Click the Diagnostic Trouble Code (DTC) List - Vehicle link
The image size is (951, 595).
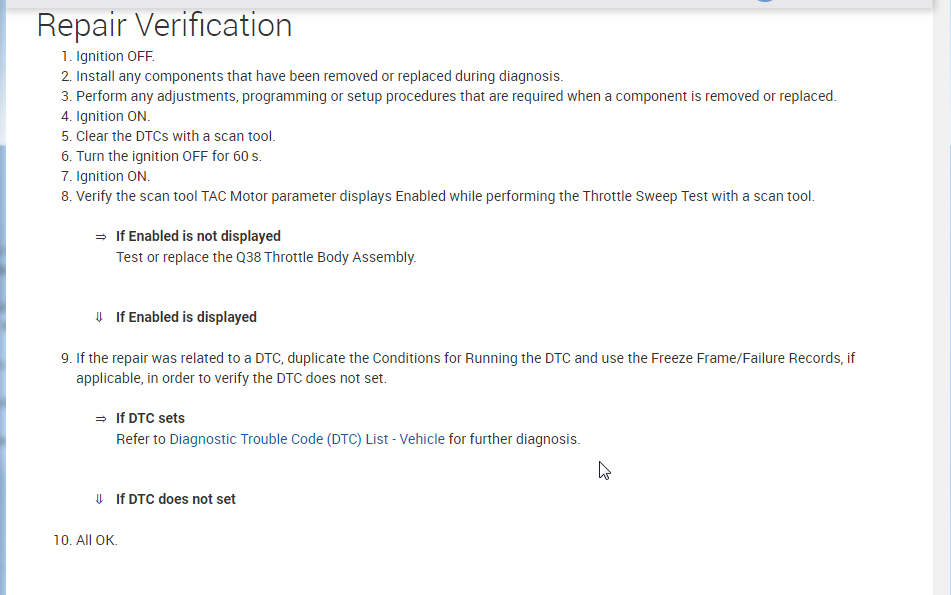point(307,439)
